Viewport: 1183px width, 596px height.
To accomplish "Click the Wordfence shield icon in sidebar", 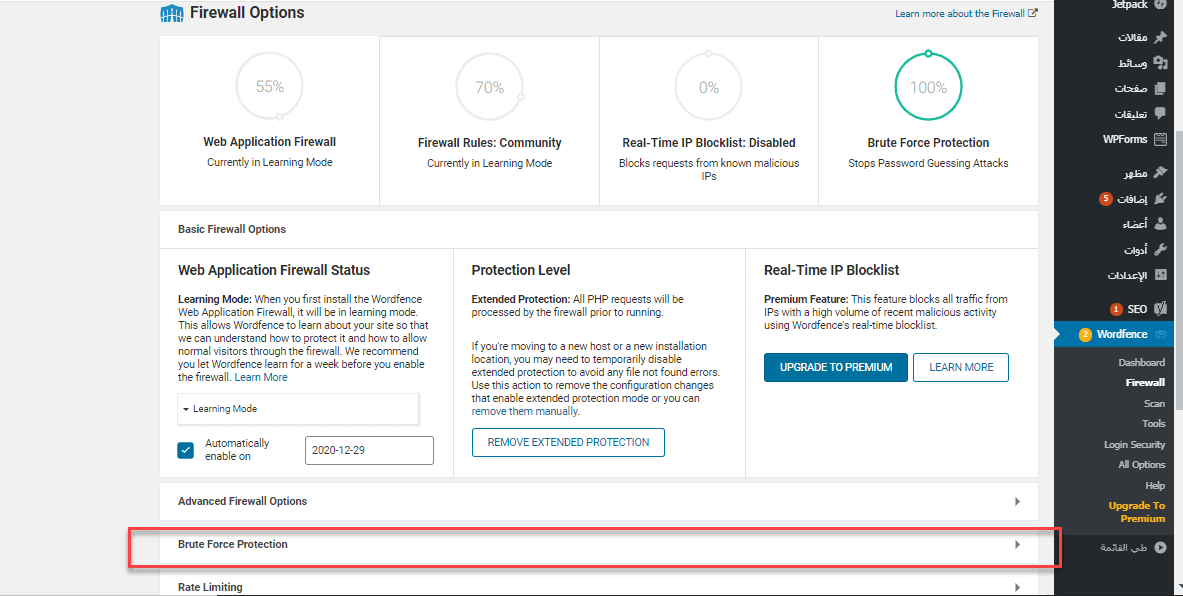I will click(x=1161, y=334).
